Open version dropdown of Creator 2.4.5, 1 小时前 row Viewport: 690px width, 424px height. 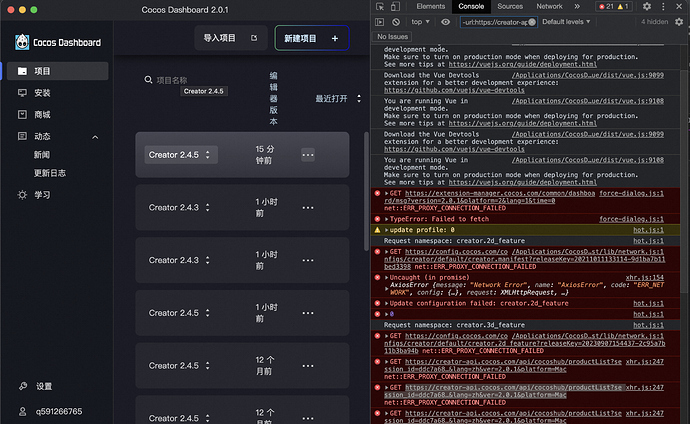[x=179, y=313]
